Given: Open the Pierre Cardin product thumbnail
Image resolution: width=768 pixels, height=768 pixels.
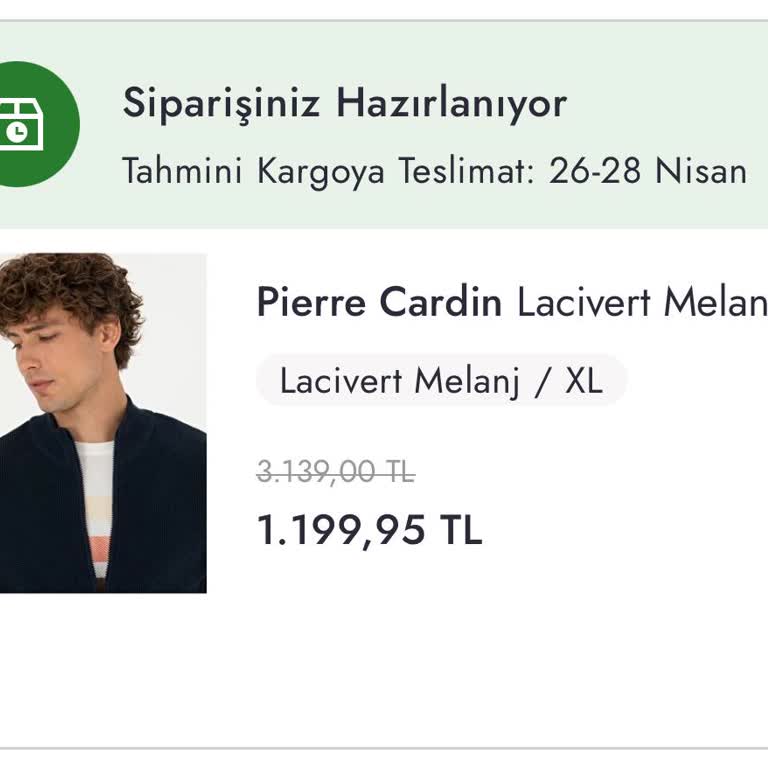Looking at the screenshot, I should click(103, 423).
